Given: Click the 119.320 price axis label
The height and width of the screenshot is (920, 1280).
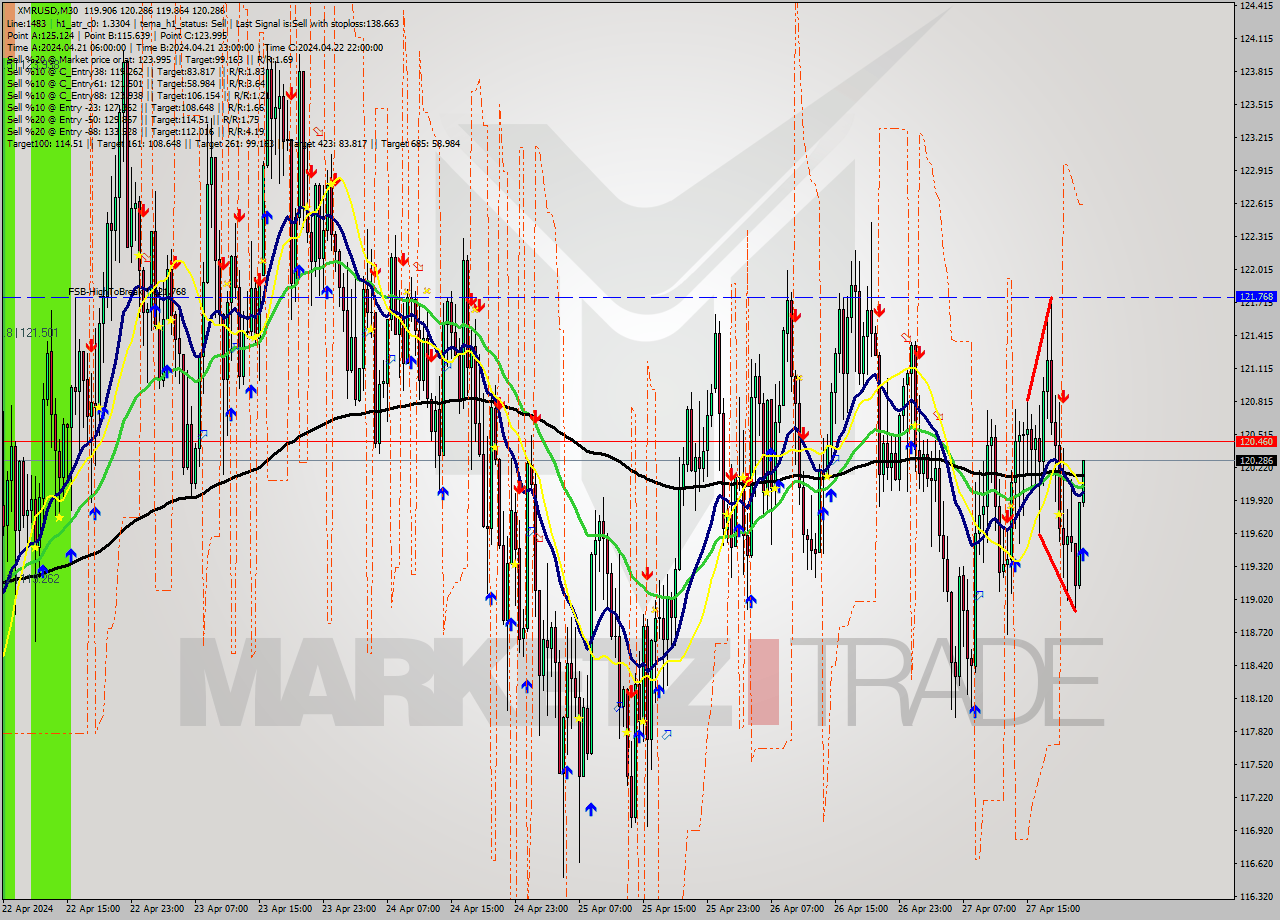Looking at the screenshot, I should pyautogui.click(x=1256, y=567).
